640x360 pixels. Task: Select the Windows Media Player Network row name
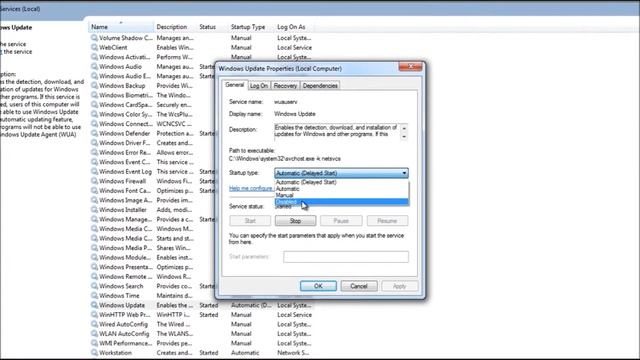(x=126, y=248)
